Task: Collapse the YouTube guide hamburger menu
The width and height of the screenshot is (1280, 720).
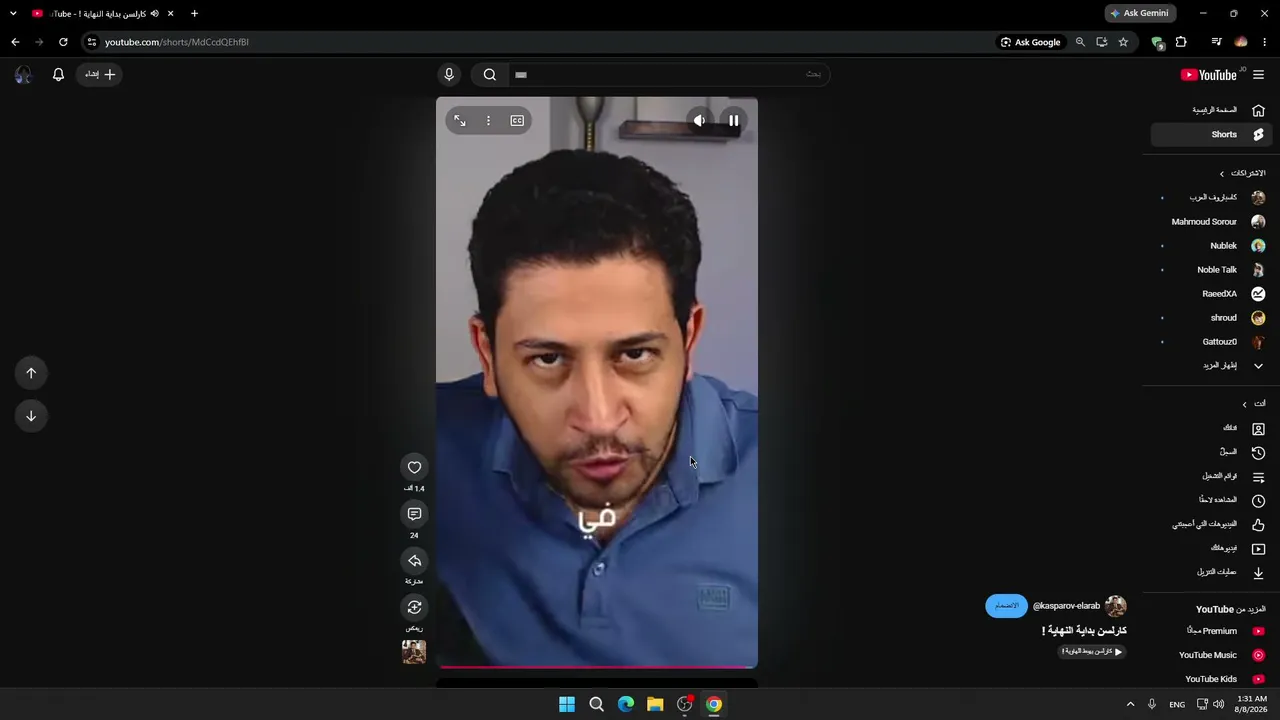Action: pyautogui.click(x=1258, y=75)
